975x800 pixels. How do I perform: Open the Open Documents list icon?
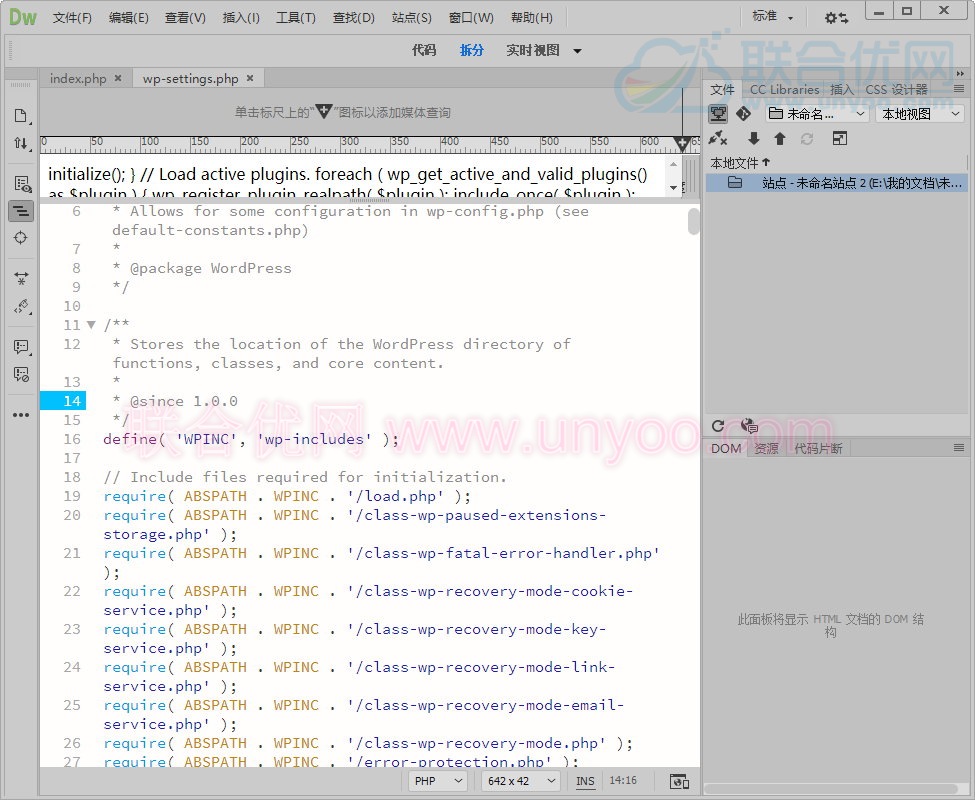21,116
